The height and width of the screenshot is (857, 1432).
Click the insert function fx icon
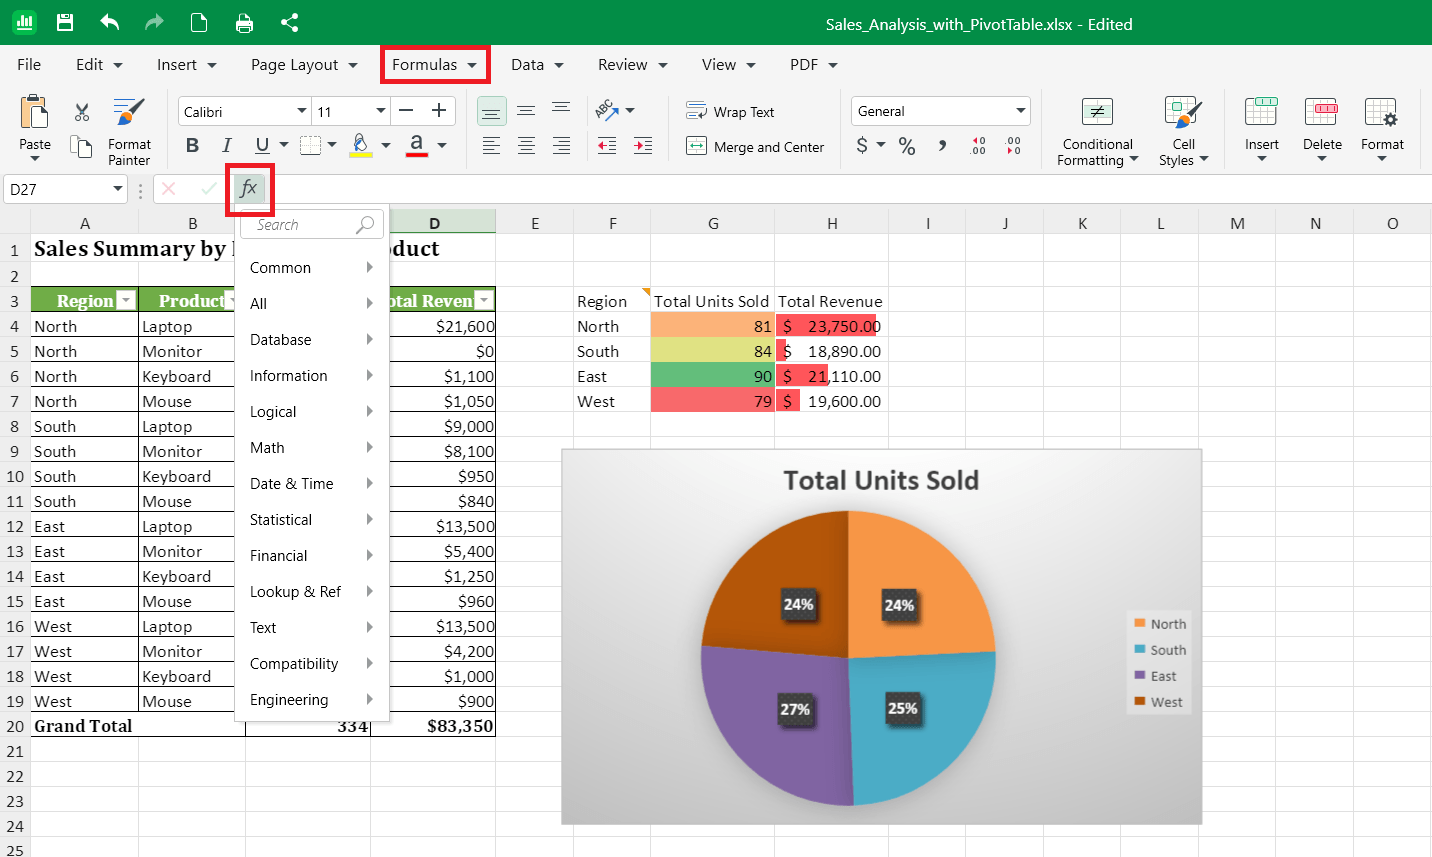(x=249, y=188)
